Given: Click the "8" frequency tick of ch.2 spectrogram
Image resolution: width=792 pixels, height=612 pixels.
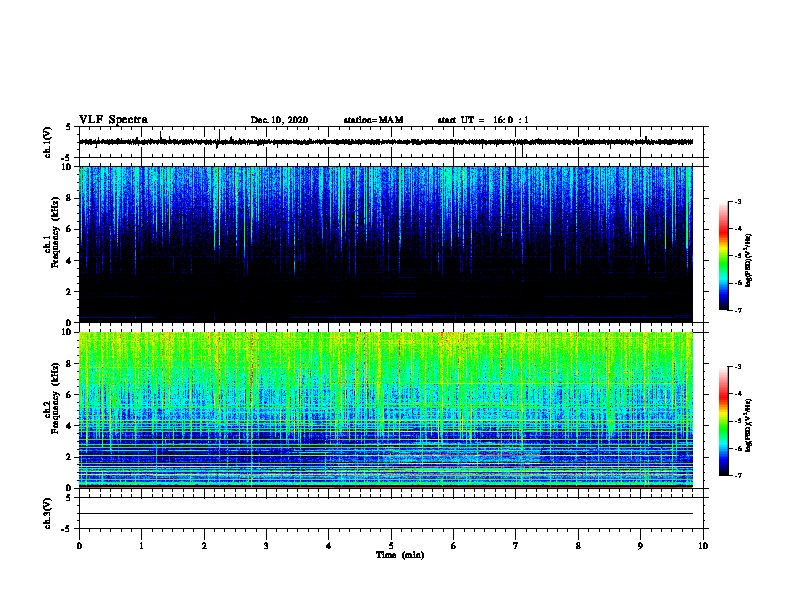Looking at the screenshot, I should pos(69,364).
